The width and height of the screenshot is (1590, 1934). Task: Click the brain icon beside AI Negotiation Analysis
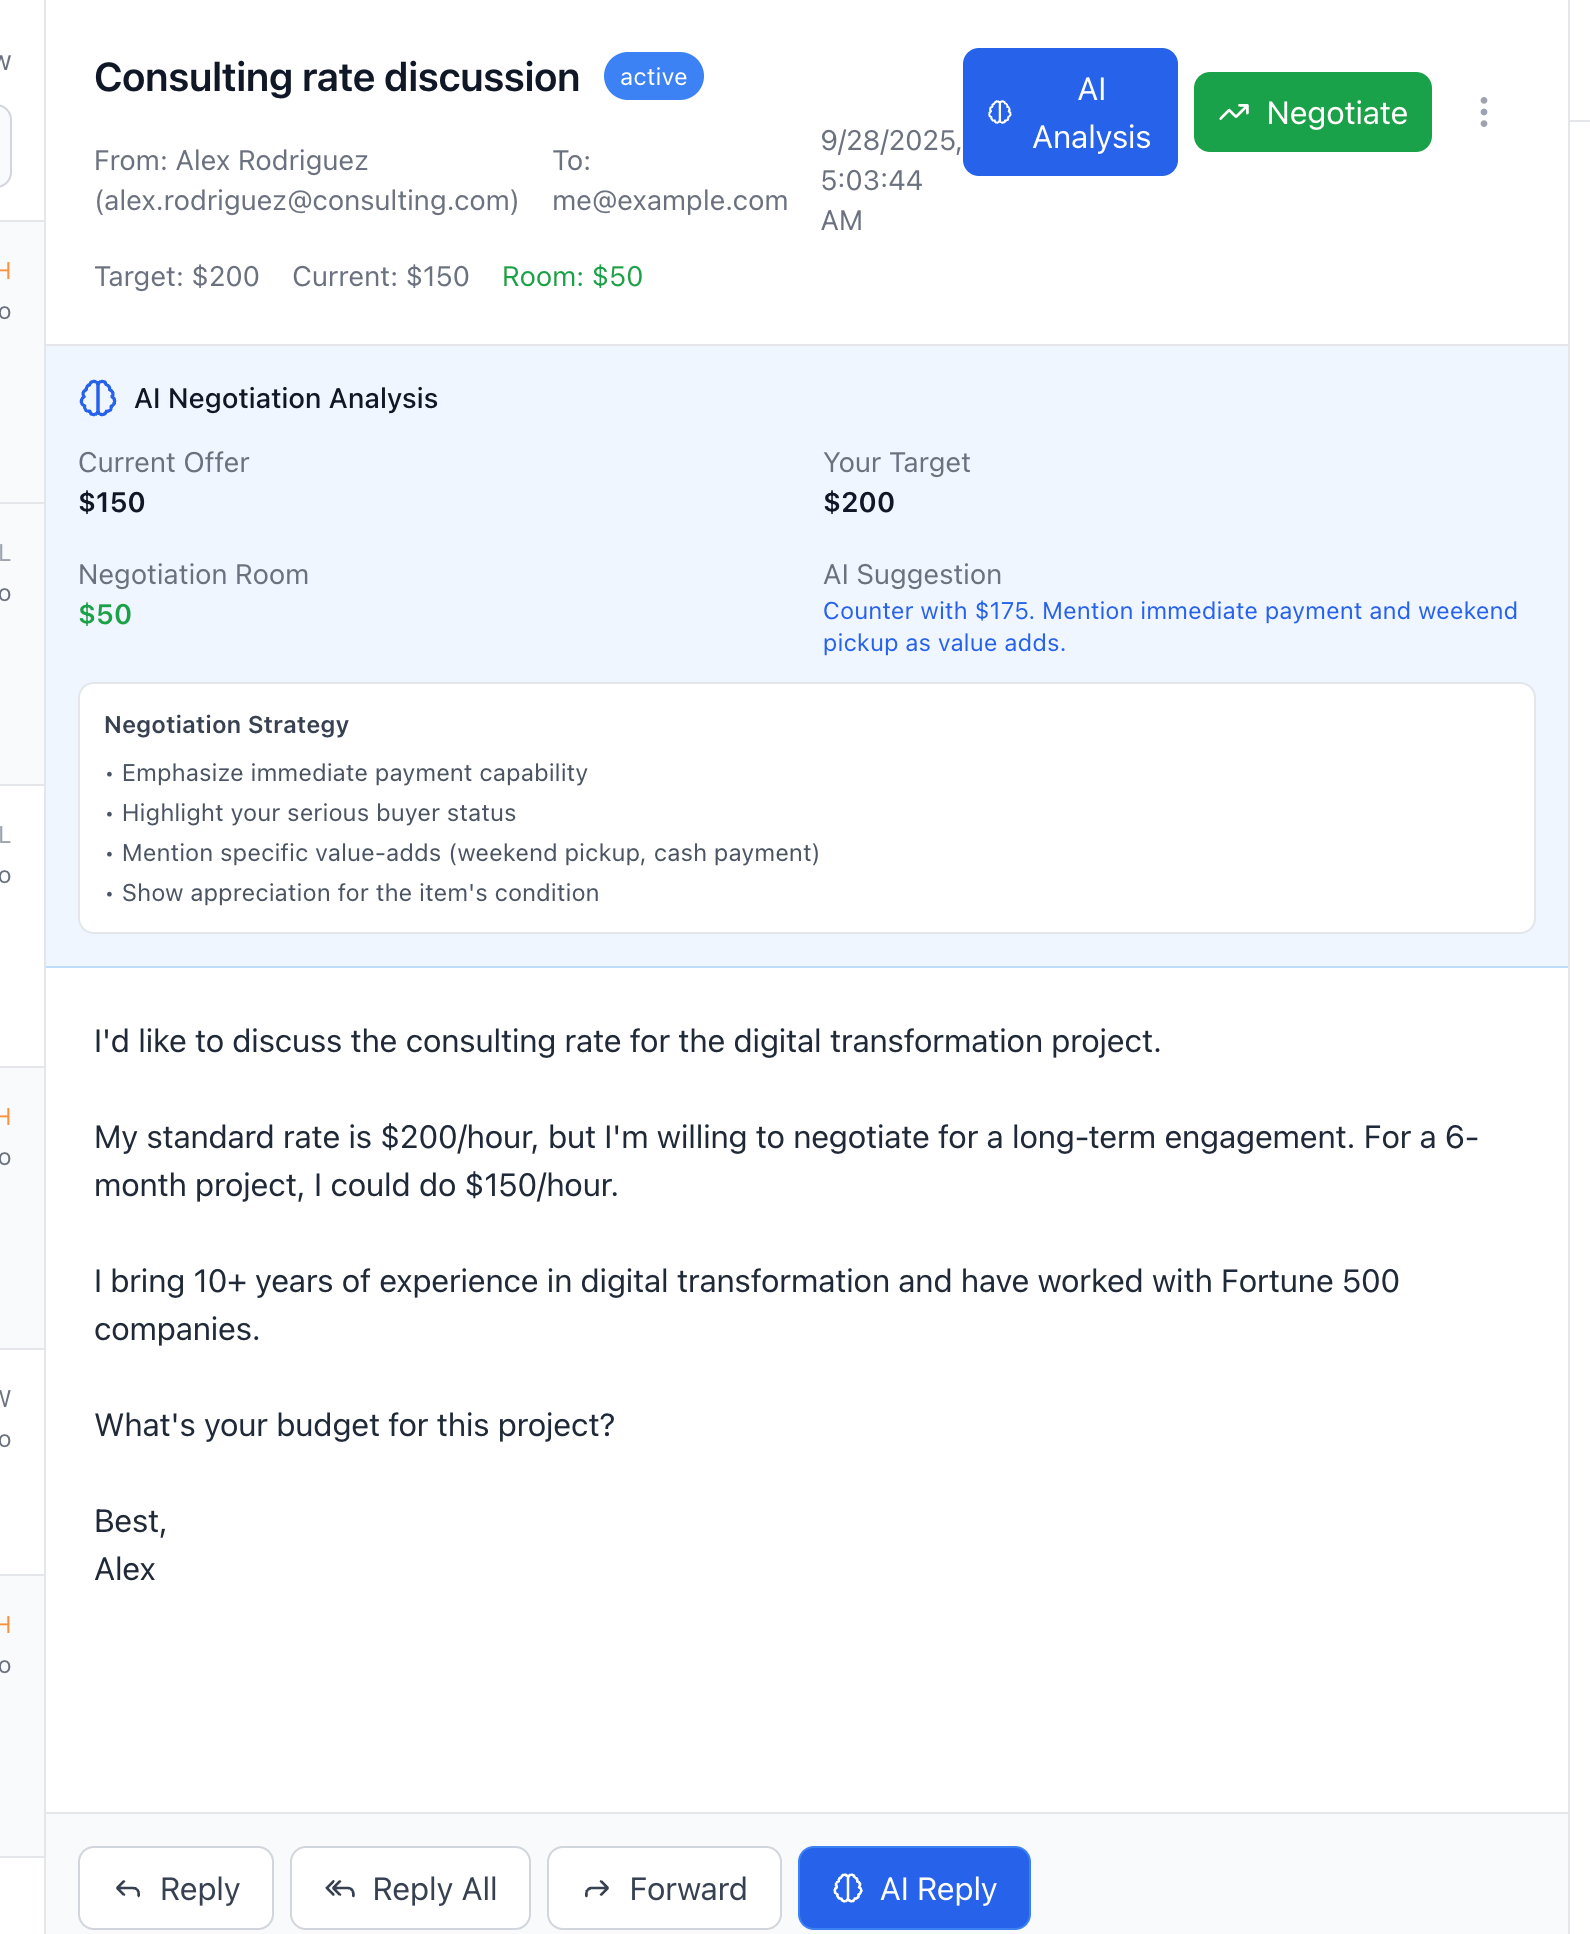(98, 398)
